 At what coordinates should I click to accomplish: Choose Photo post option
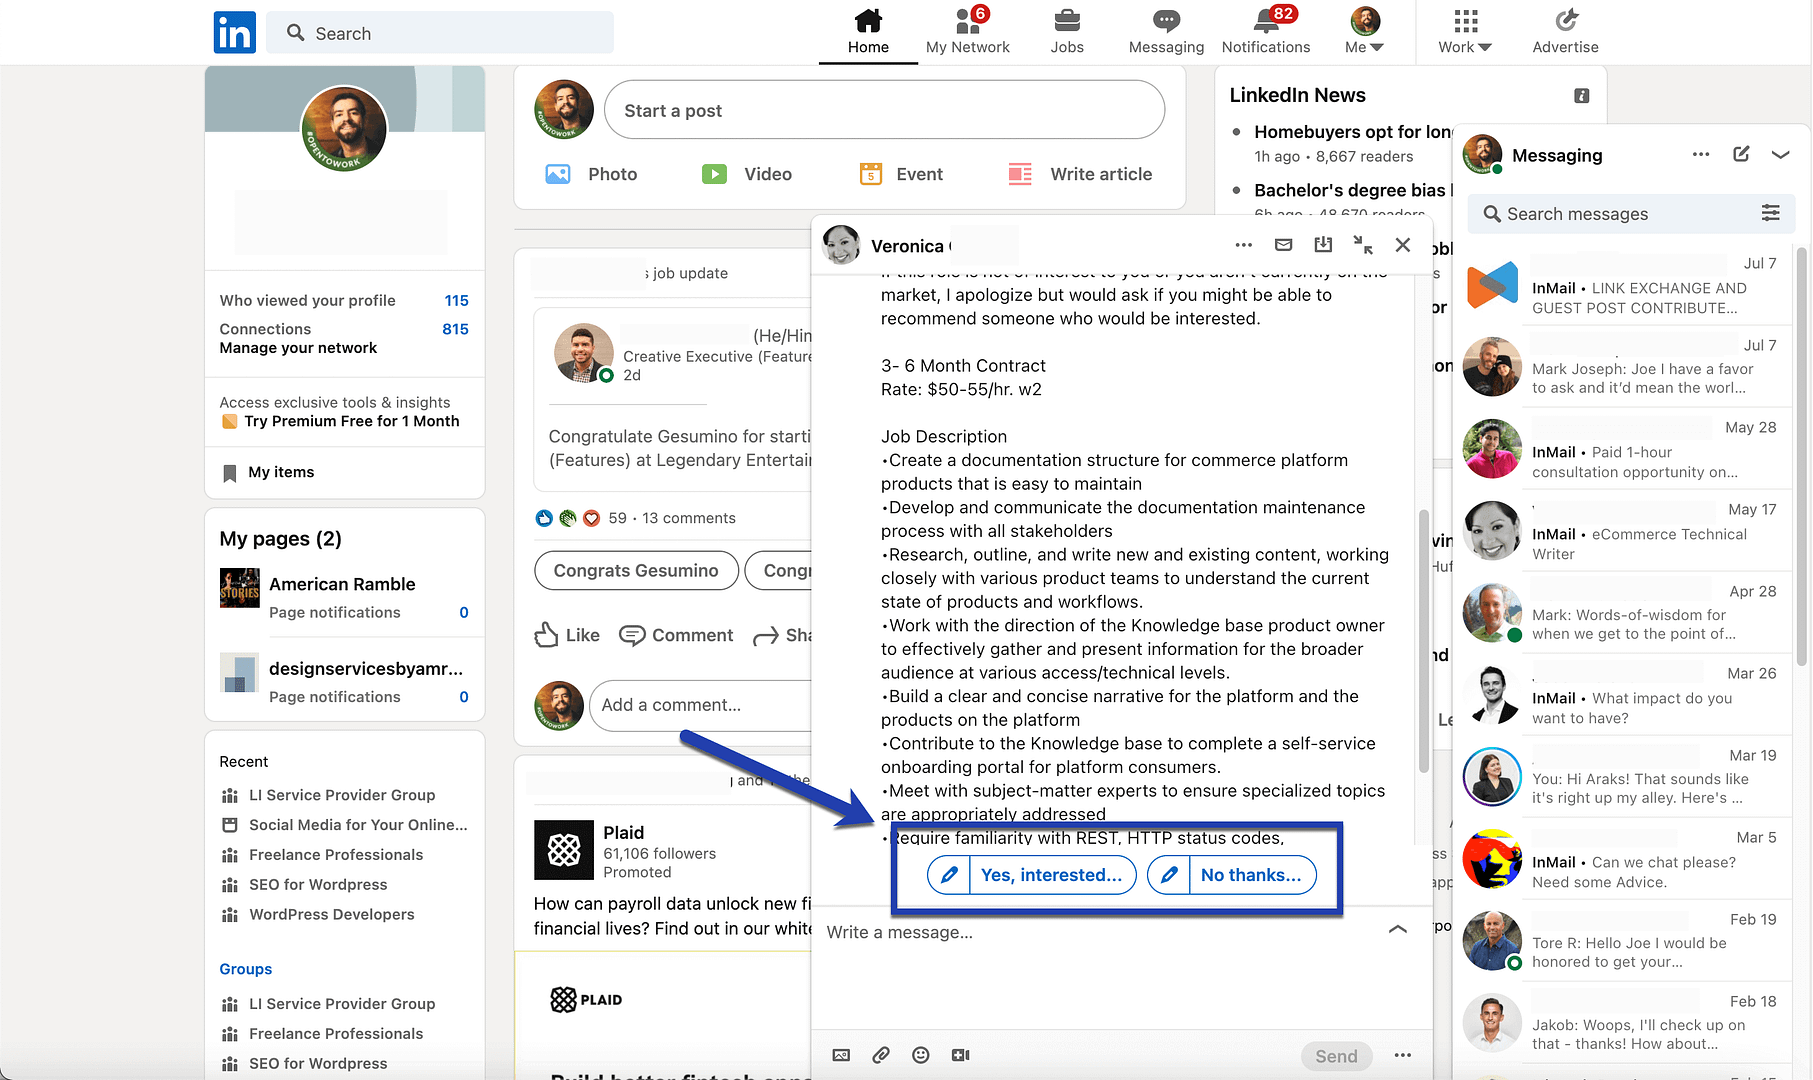[x=591, y=174]
